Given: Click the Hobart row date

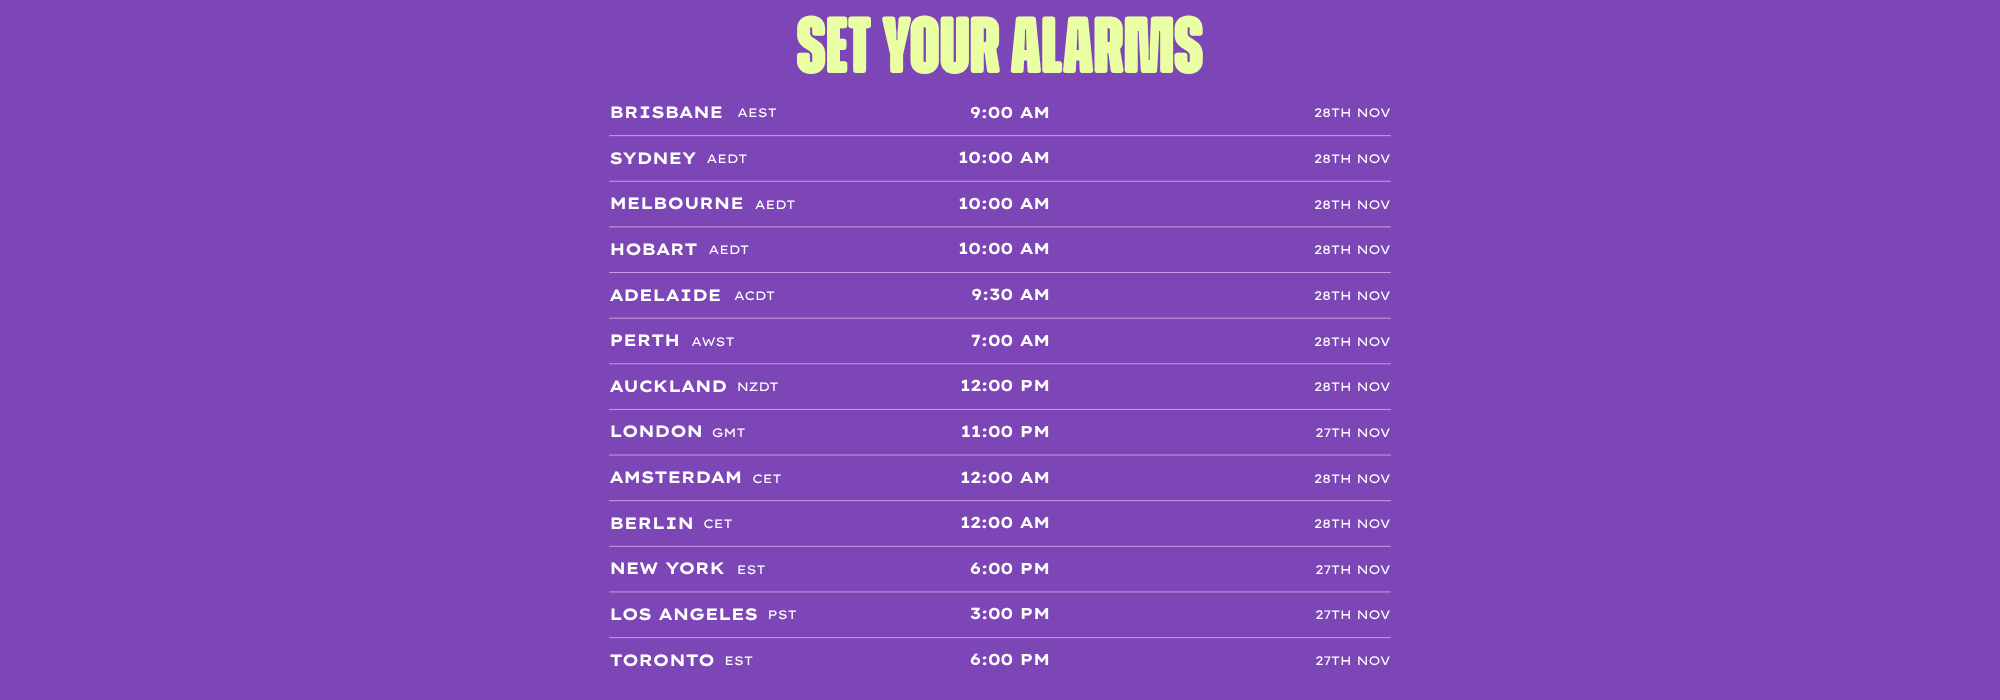Looking at the screenshot, I should click(1351, 250).
